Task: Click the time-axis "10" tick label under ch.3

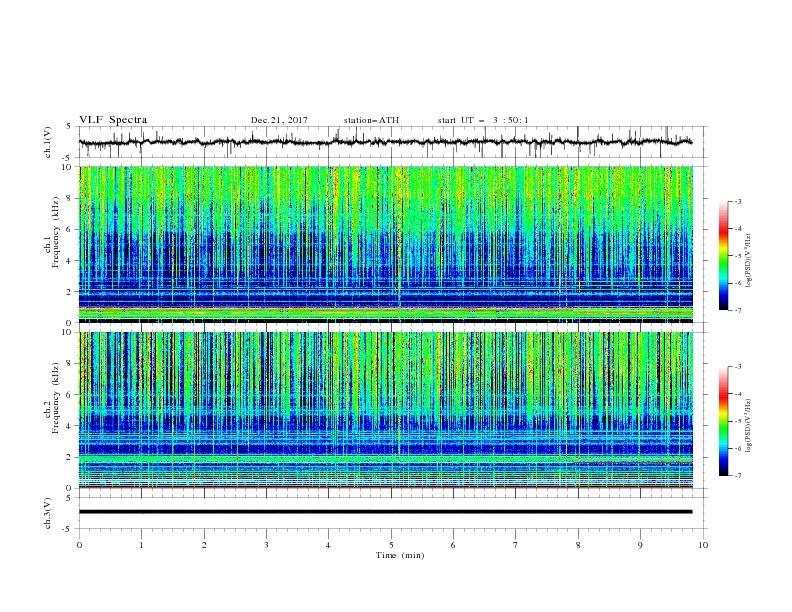Action: (x=703, y=545)
